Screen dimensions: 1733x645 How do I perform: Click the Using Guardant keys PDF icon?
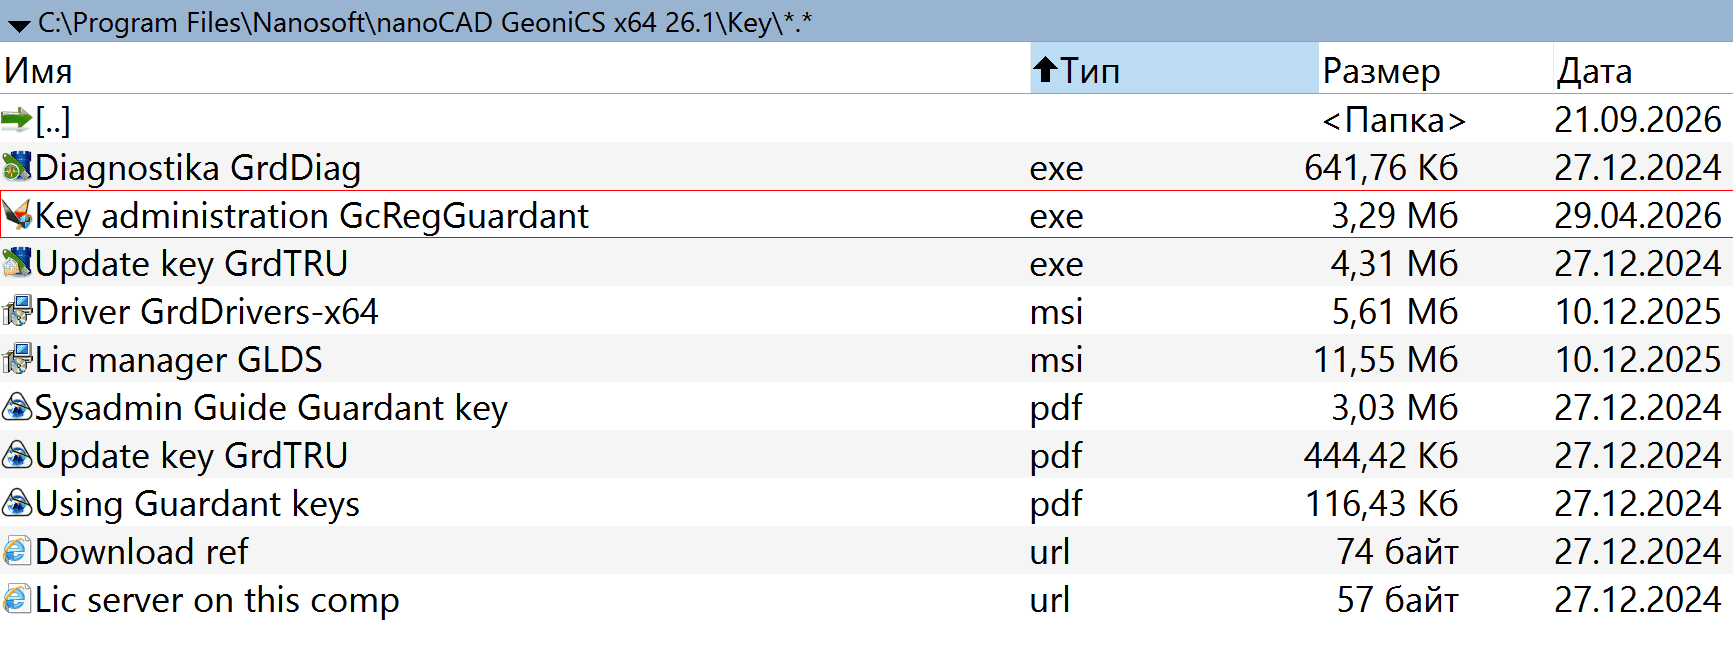[17, 503]
